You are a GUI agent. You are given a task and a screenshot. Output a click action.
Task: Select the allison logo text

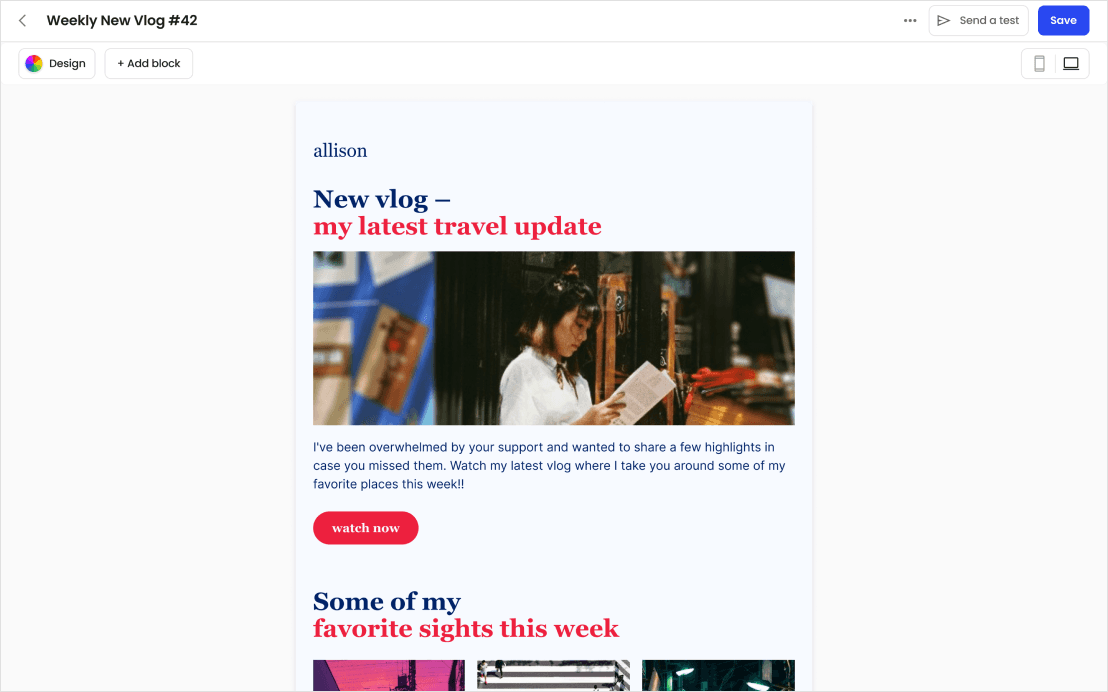[x=340, y=151]
